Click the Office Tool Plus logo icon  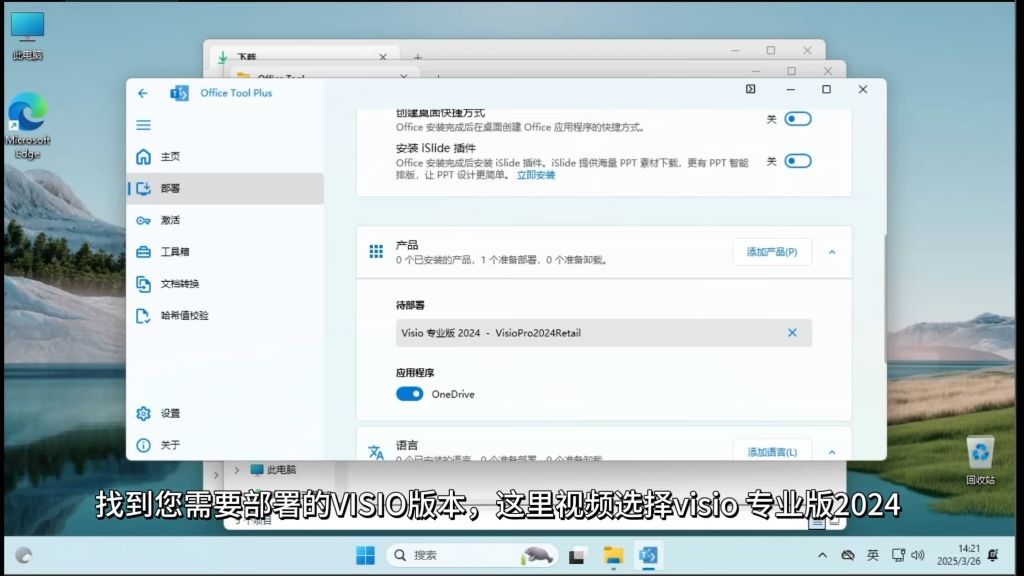180,93
